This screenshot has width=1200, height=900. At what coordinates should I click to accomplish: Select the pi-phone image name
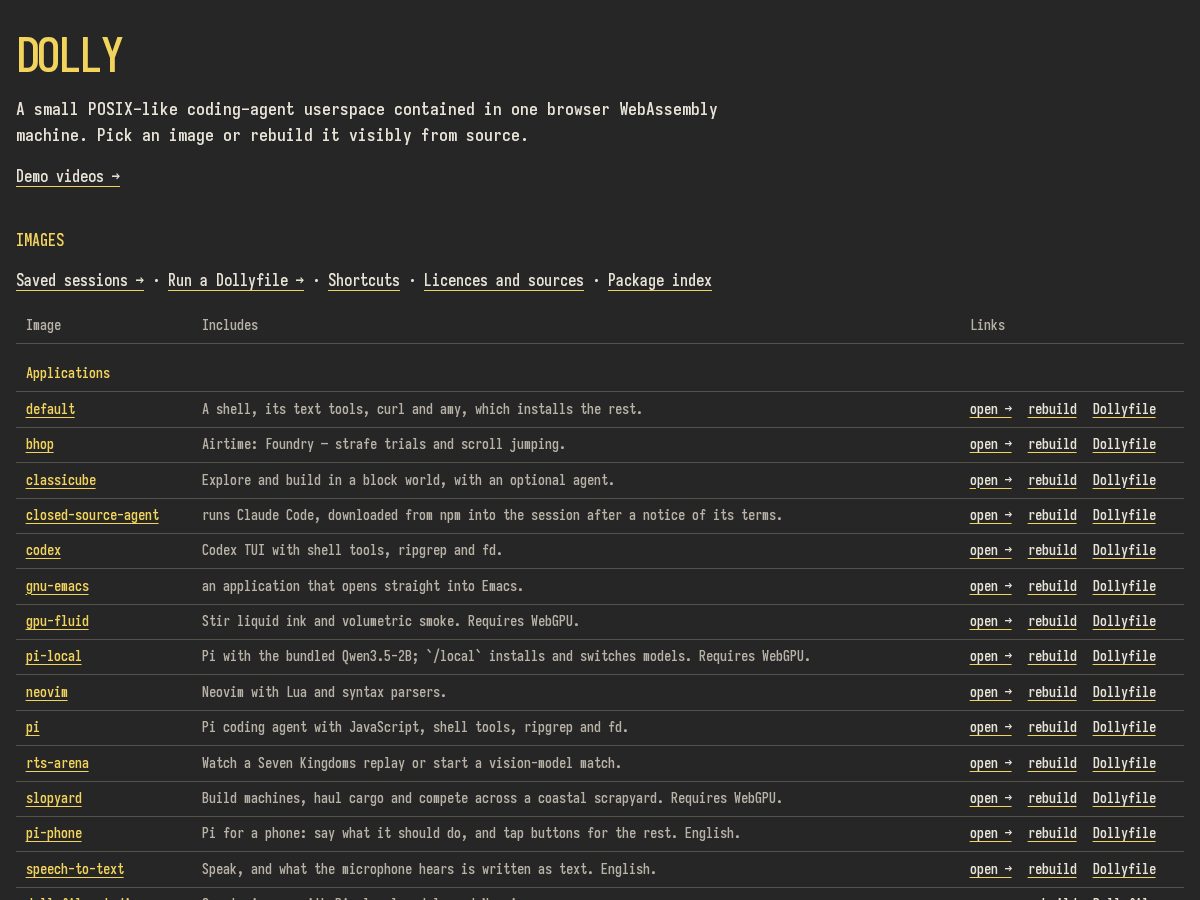coord(54,833)
